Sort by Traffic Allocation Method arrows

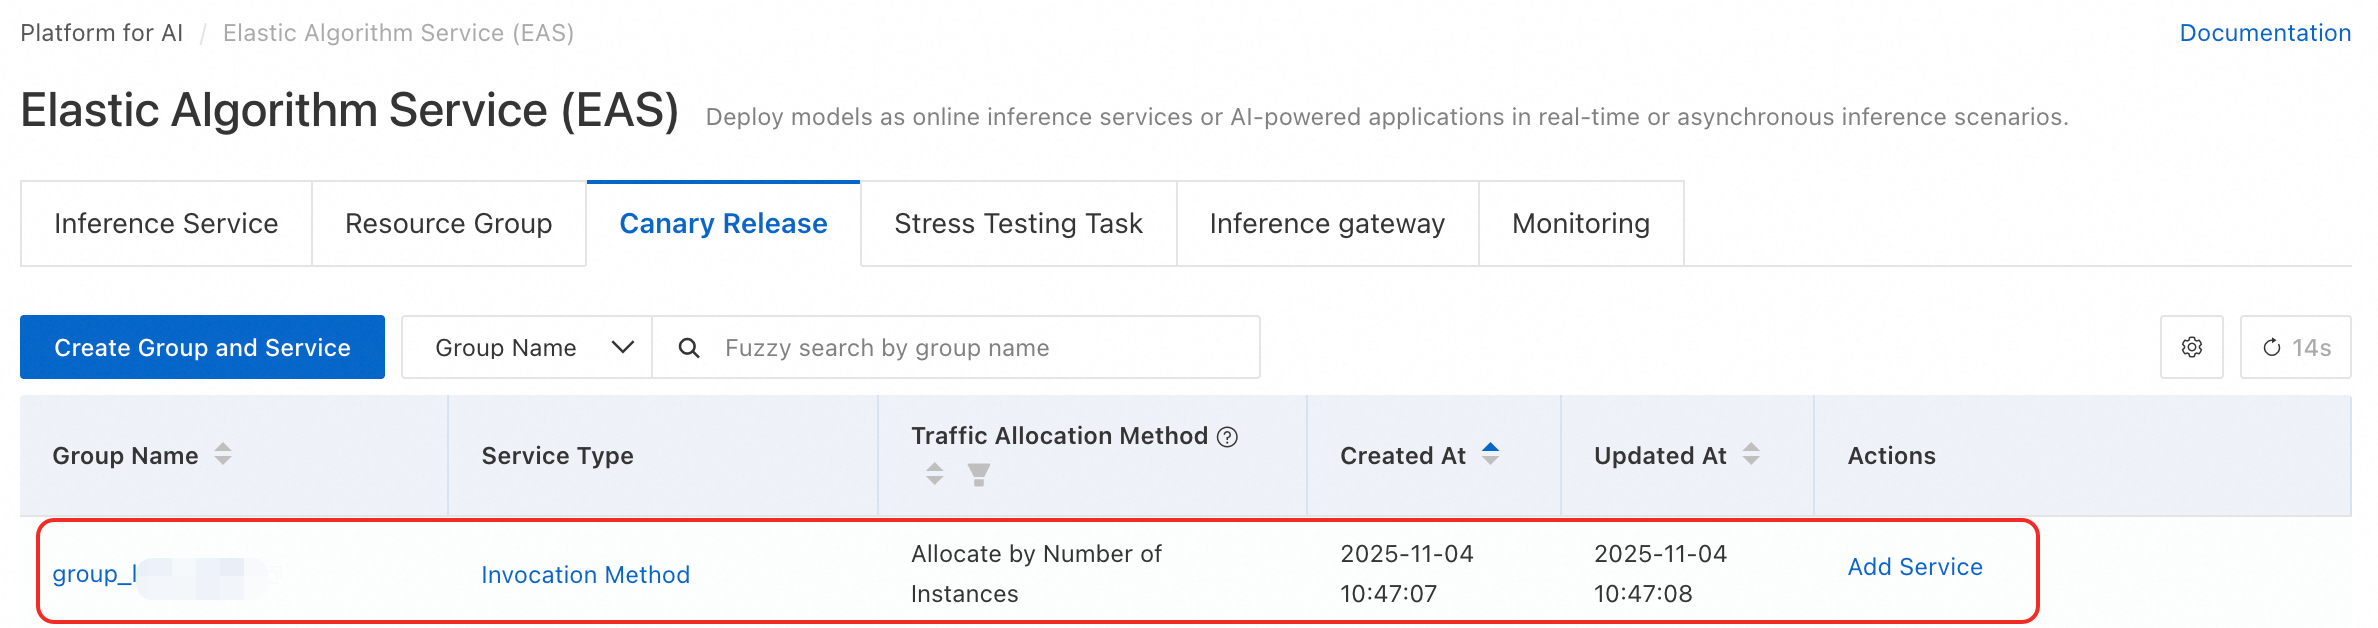click(x=934, y=474)
